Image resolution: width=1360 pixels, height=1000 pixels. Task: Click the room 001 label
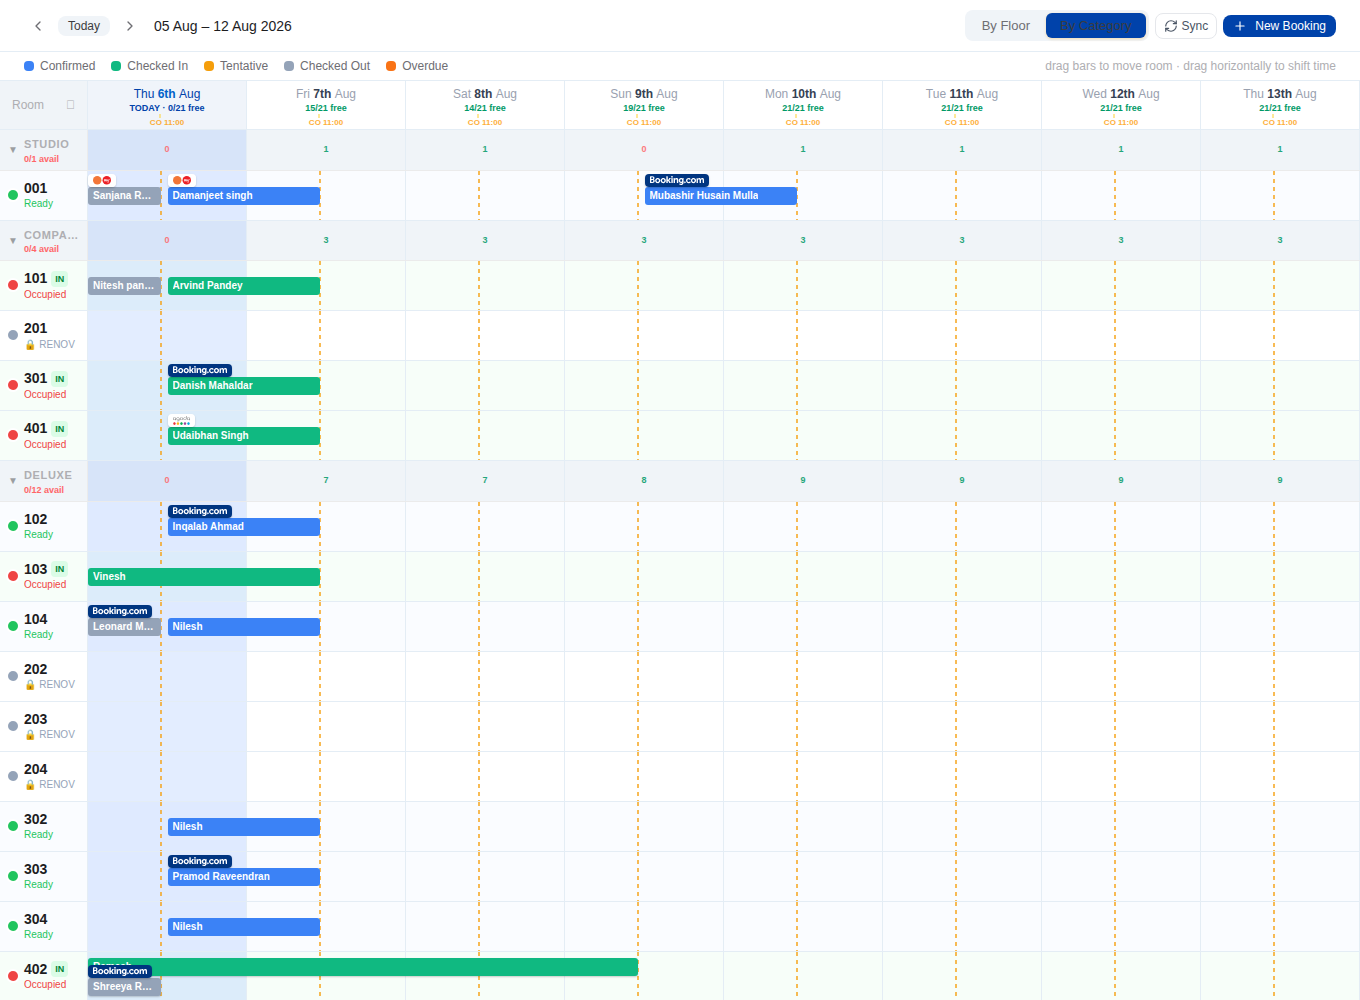point(36,188)
